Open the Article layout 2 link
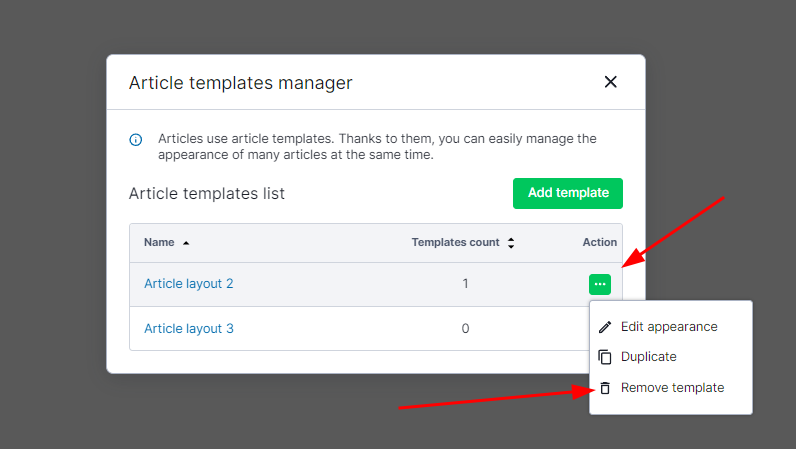 pos(189,284)
